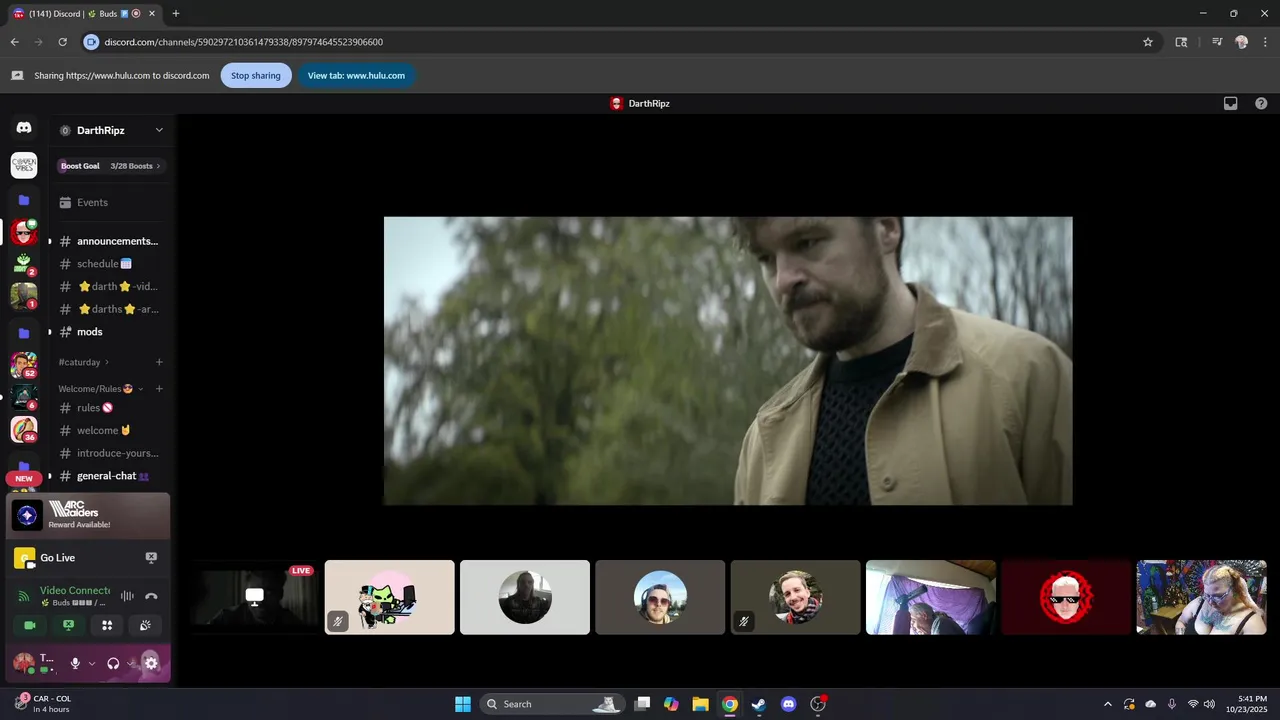
Task: Open Discord app from taskbar
Action: (788, 704)
